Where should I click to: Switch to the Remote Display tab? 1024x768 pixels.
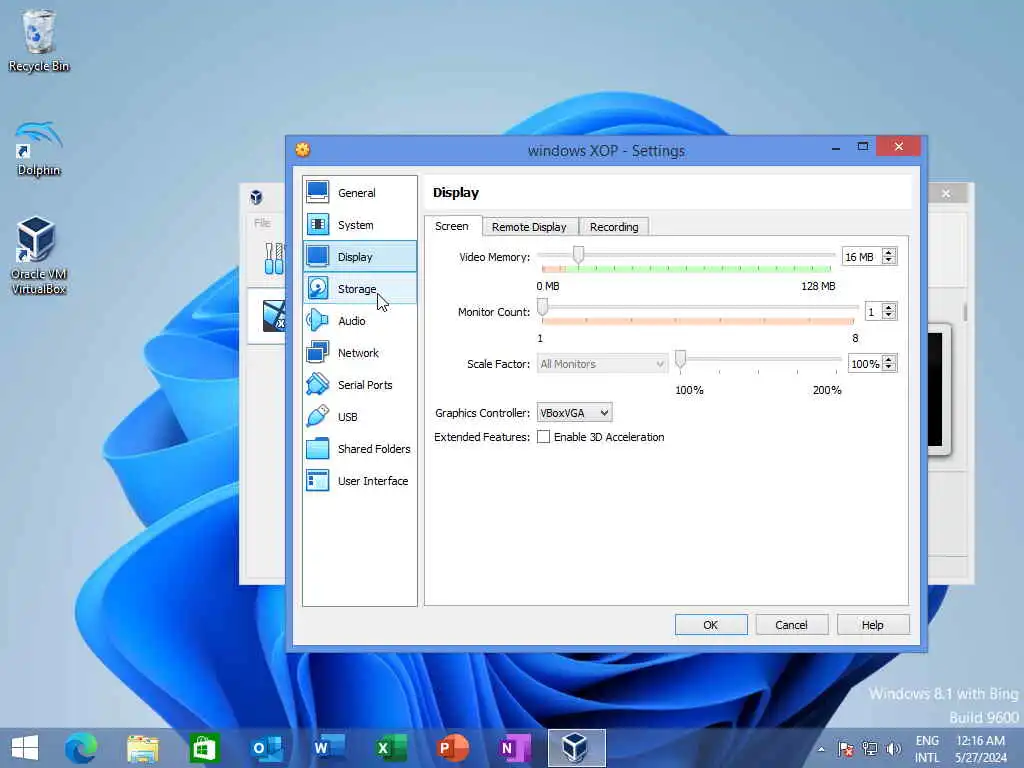coord(529,227)
